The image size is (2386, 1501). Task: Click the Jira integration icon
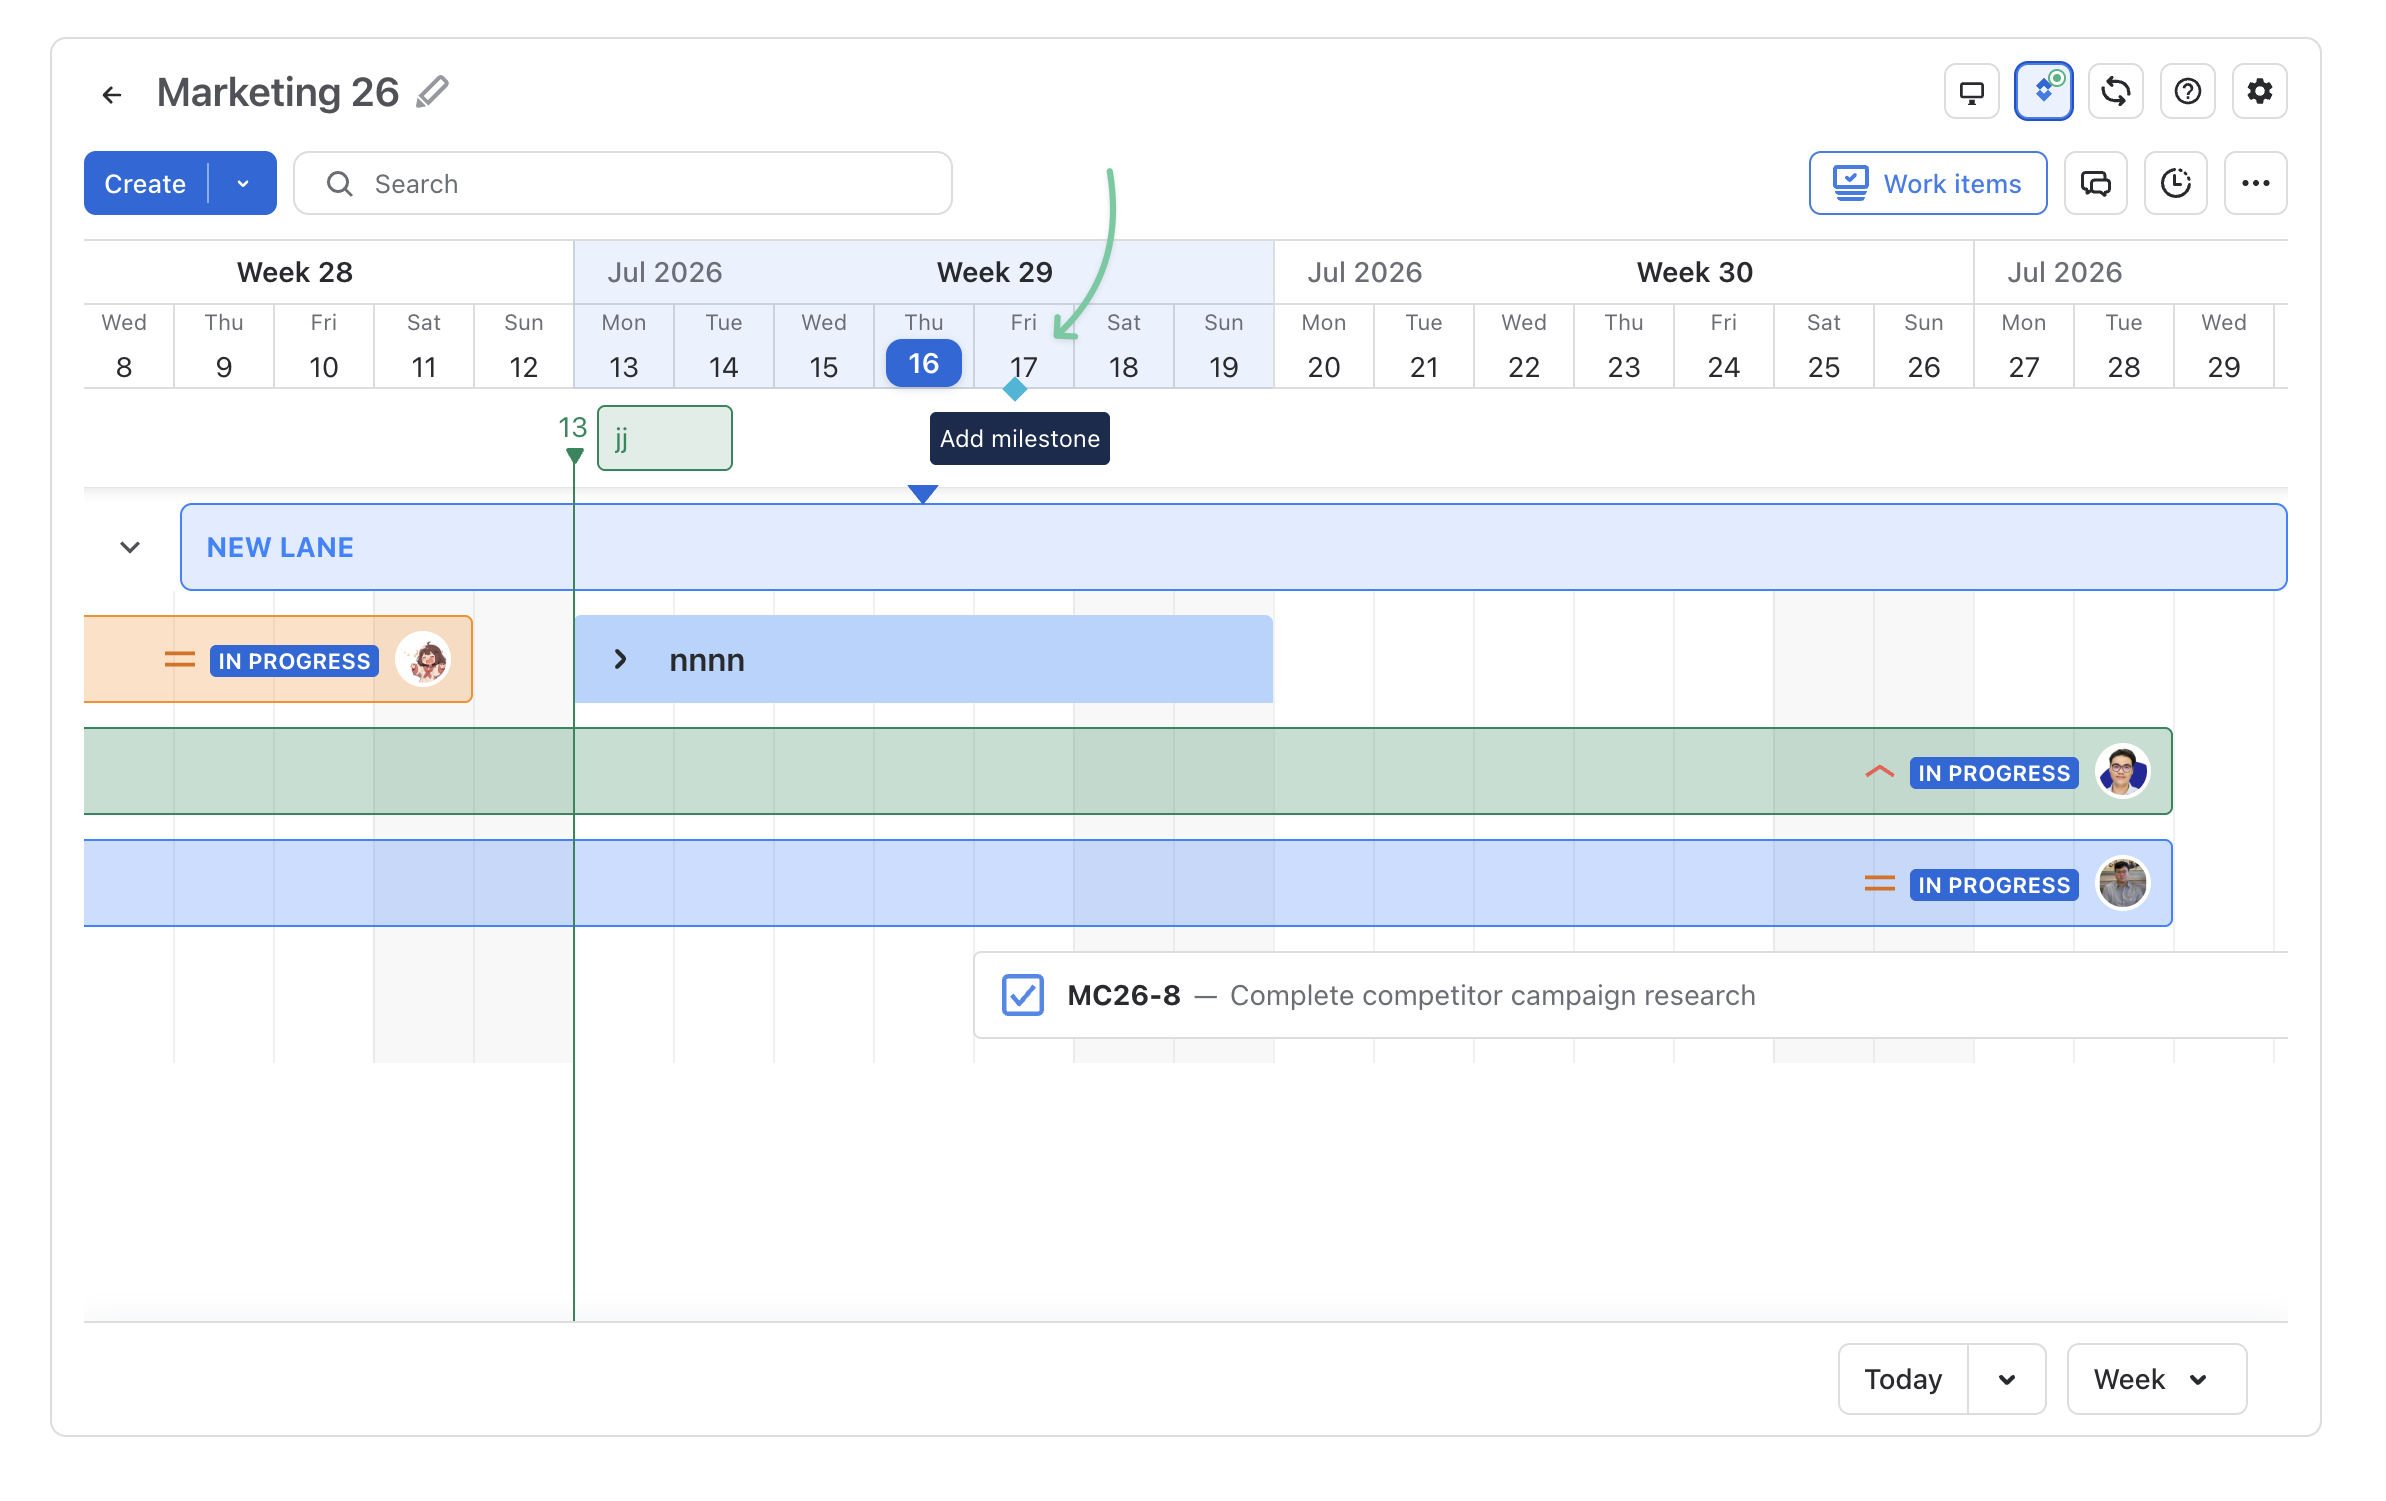pos(2043,92)
